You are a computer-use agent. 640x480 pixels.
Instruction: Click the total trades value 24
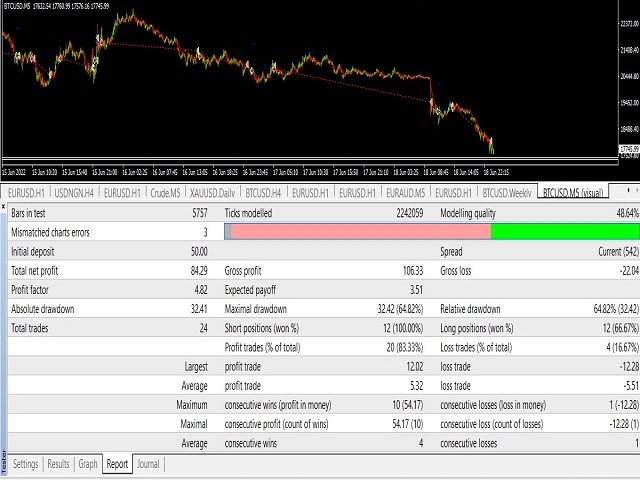pyautogui.click(x=204, y=328)
